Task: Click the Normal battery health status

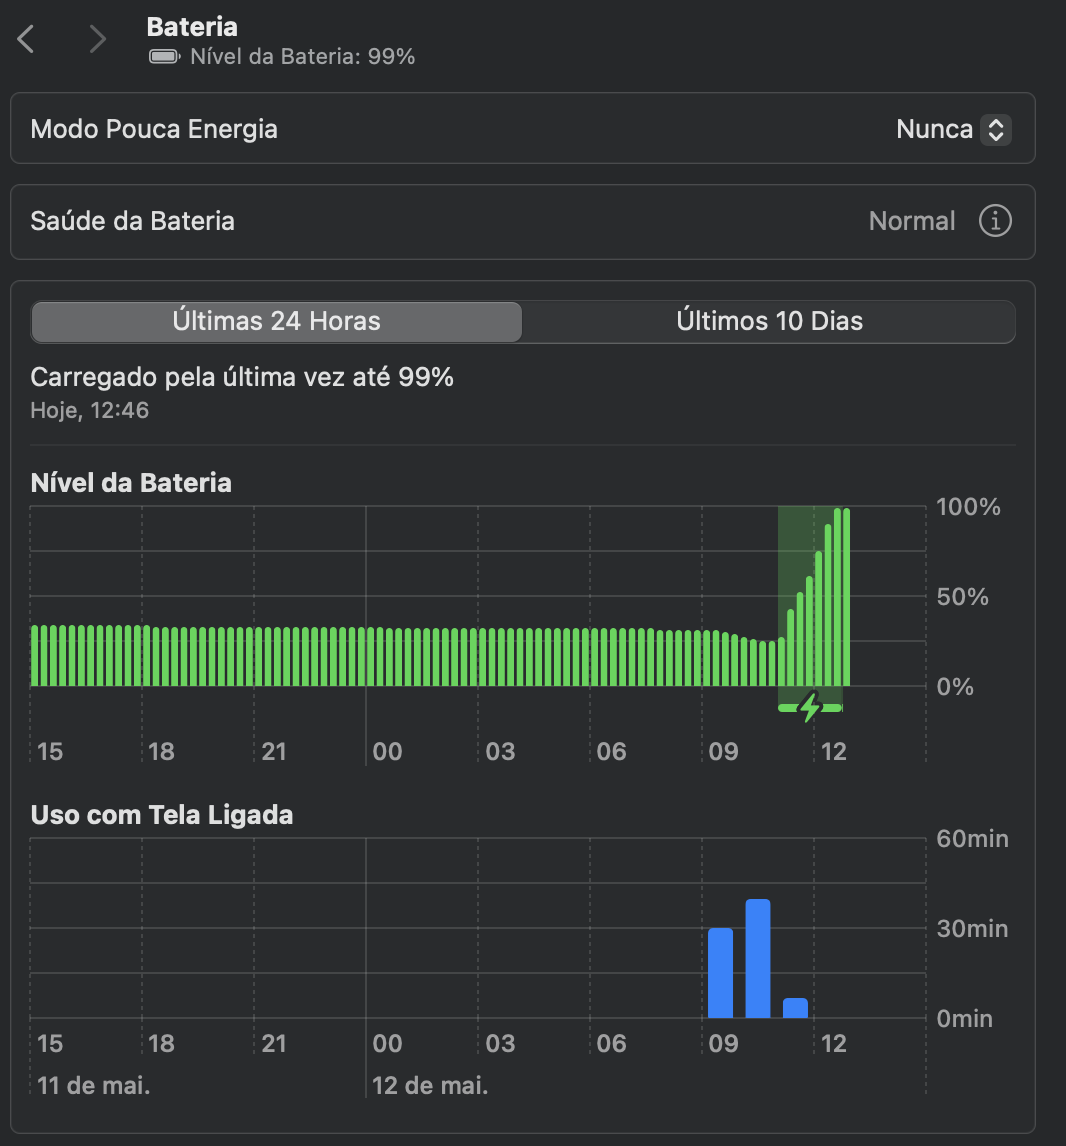Action: [912, 221]
